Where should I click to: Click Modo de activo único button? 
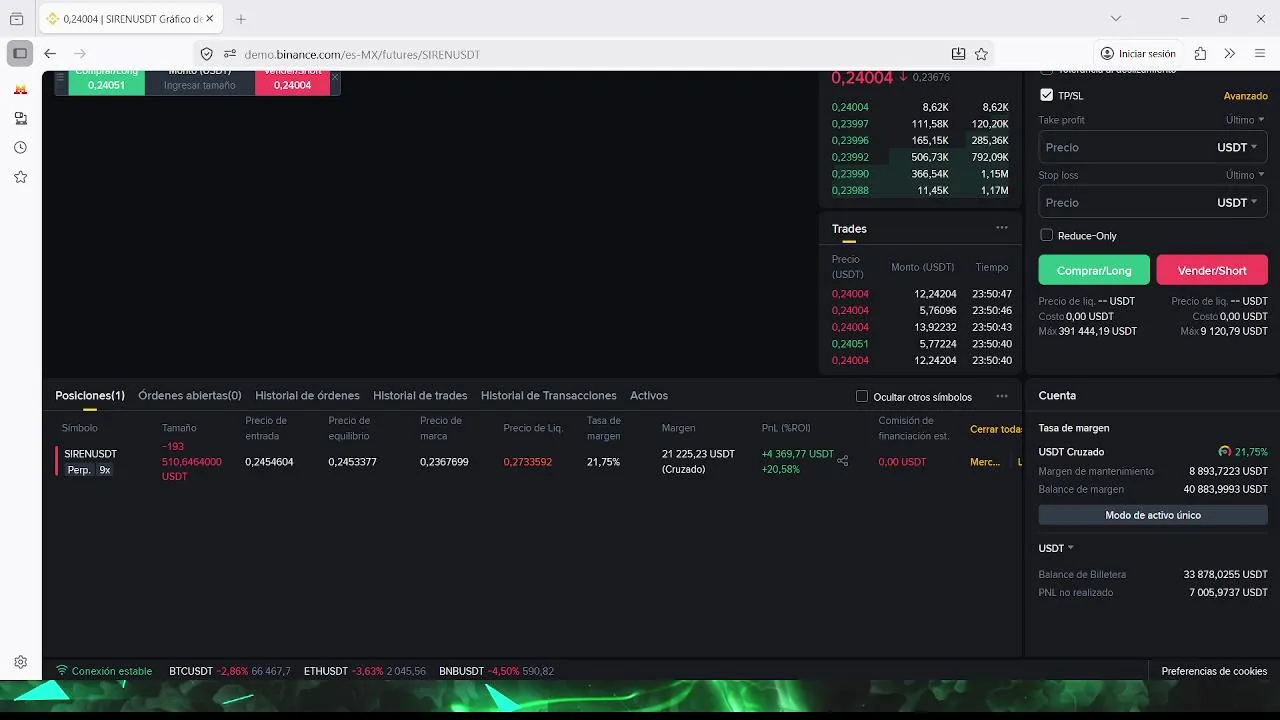1153,515
